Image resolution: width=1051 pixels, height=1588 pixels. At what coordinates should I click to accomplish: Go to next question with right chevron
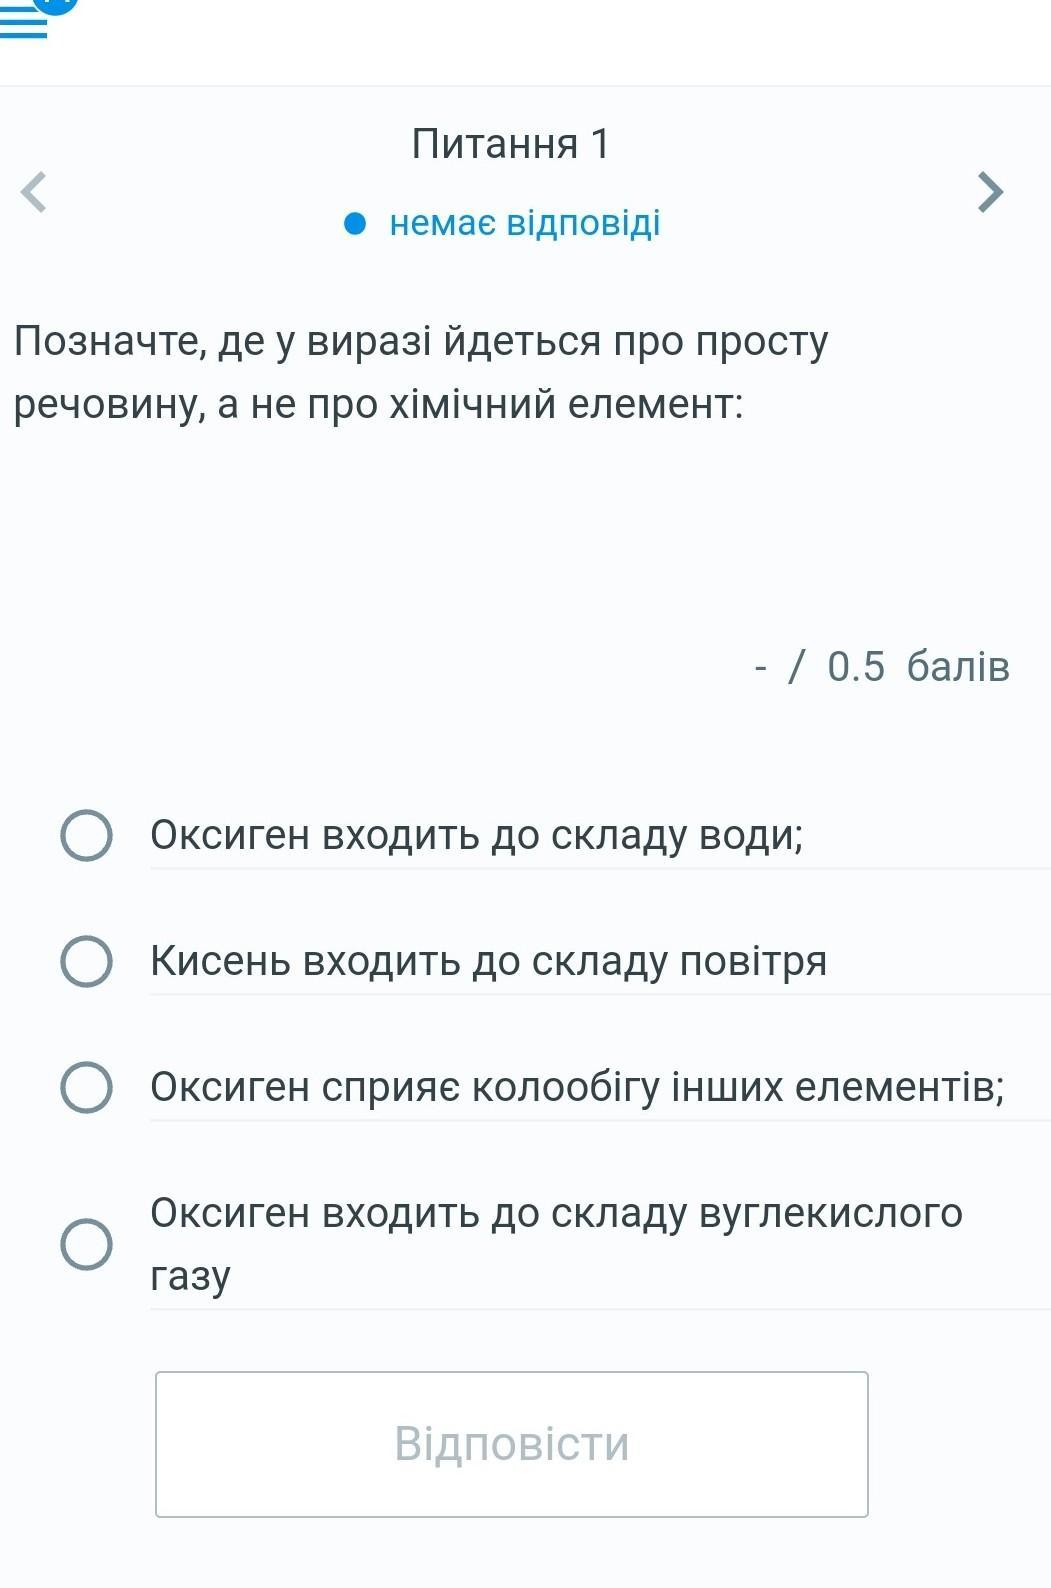(x=989, y=192)
